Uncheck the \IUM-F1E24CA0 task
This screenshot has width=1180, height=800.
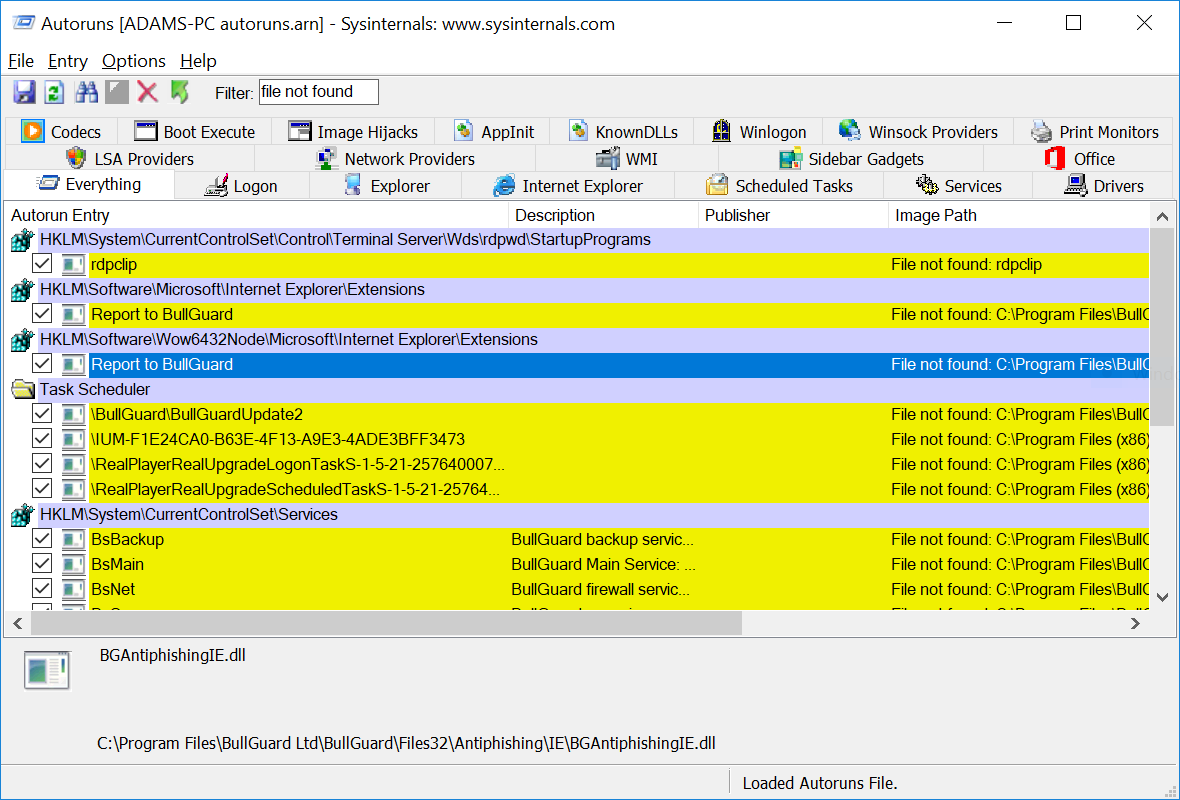point(42,439)
